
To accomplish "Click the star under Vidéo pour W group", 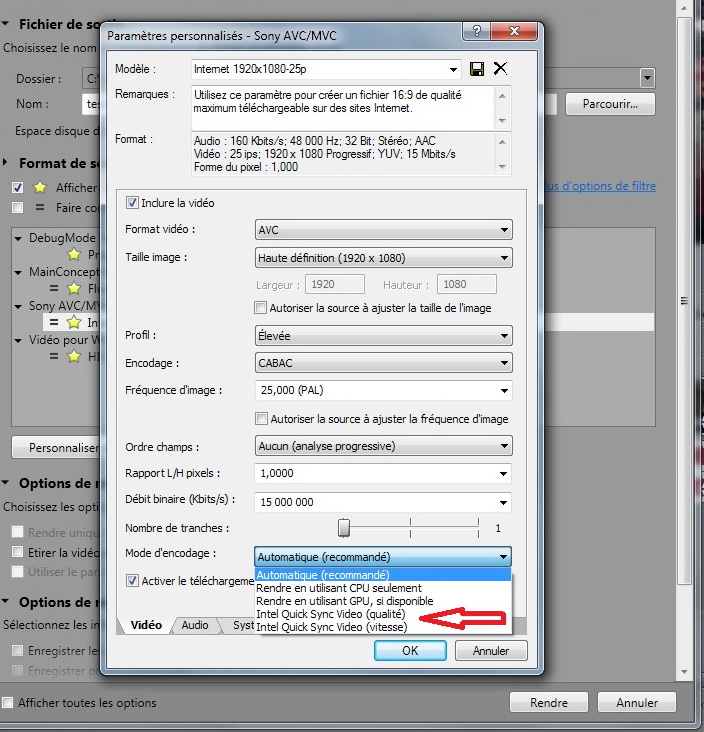I will click(74, 357).
